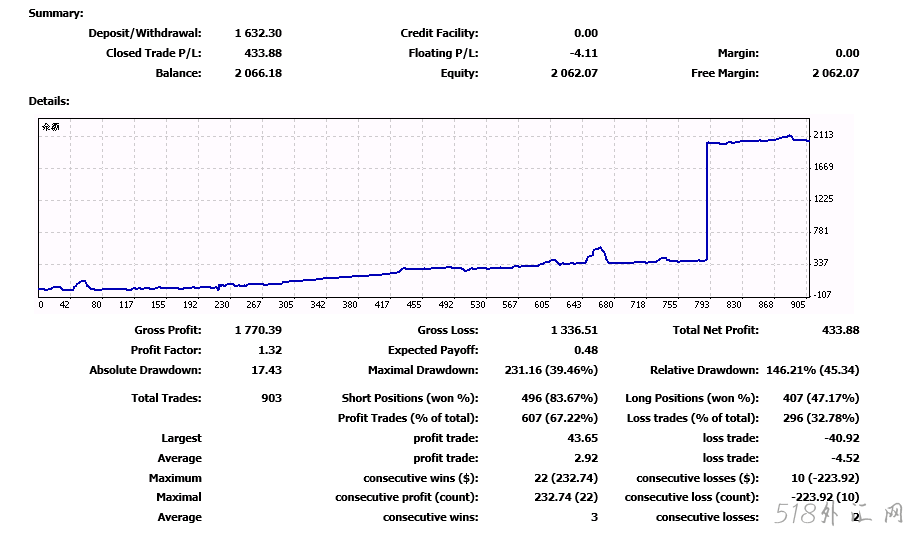The width and height of the screenshot is (908, 536).
Task: Click the Total Trades label
Action: [166, 398]
